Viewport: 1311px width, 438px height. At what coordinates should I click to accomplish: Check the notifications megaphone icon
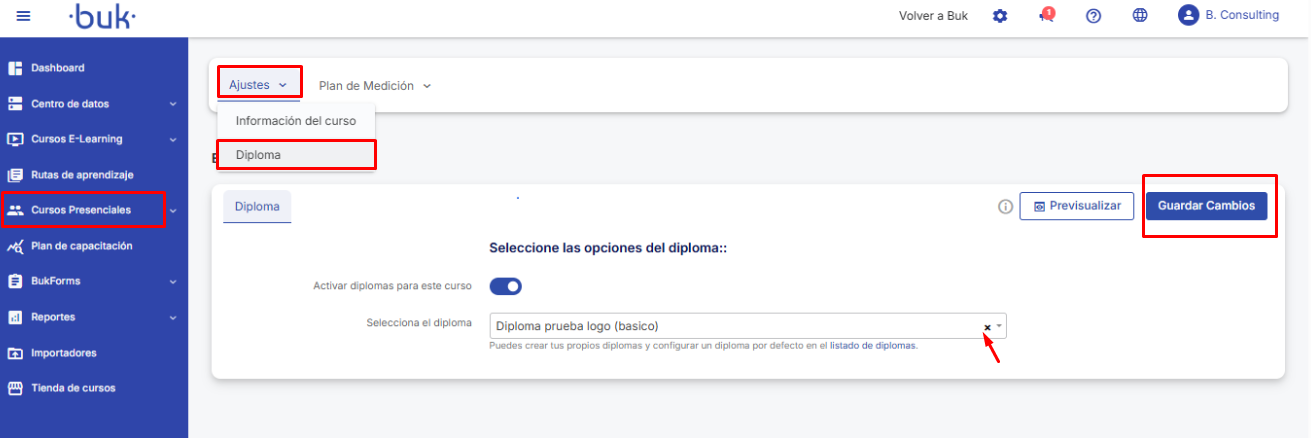coord(1047,16)
